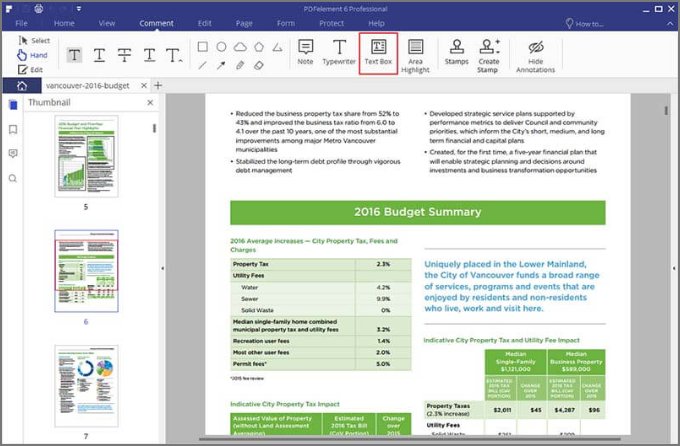Viewport: 680px width, 446px height.
Task: Select the Highlight text tool
Action: coord(74,55)
